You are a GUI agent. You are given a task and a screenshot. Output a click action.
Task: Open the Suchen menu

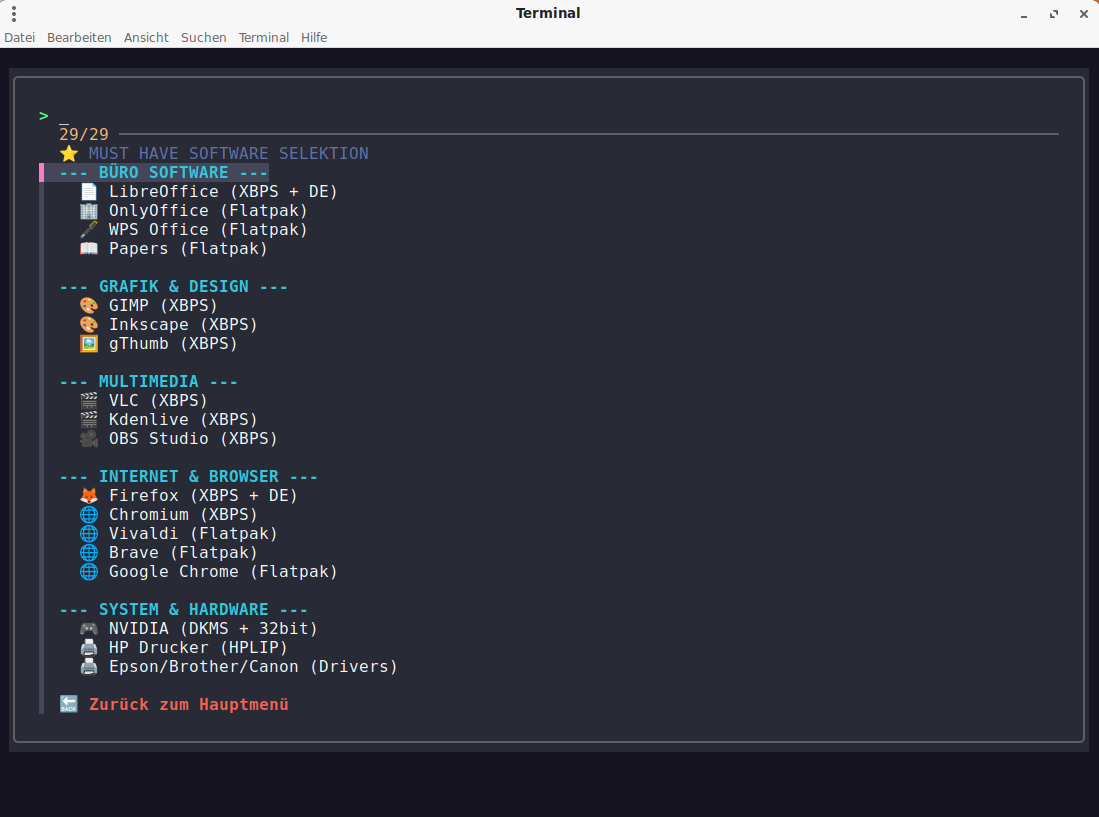[x=203, y=38]
